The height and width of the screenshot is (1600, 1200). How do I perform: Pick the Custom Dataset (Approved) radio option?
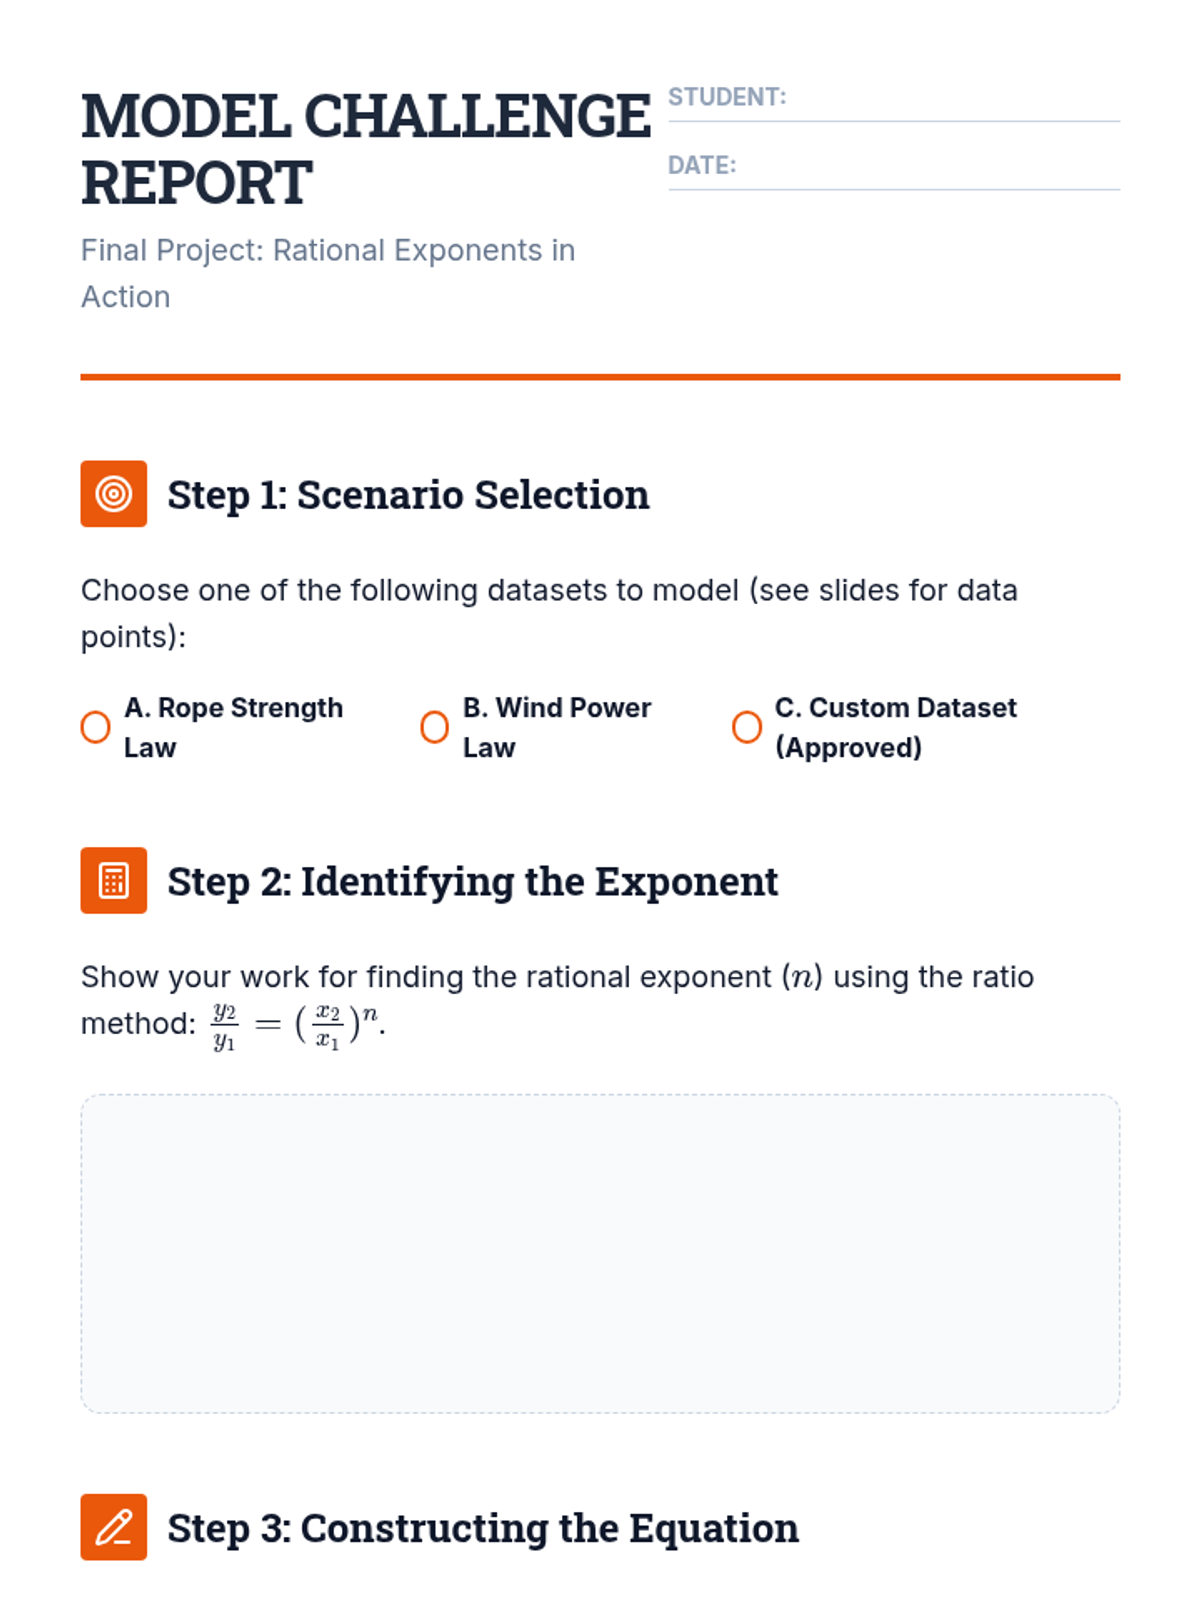[x=747, y=727]
